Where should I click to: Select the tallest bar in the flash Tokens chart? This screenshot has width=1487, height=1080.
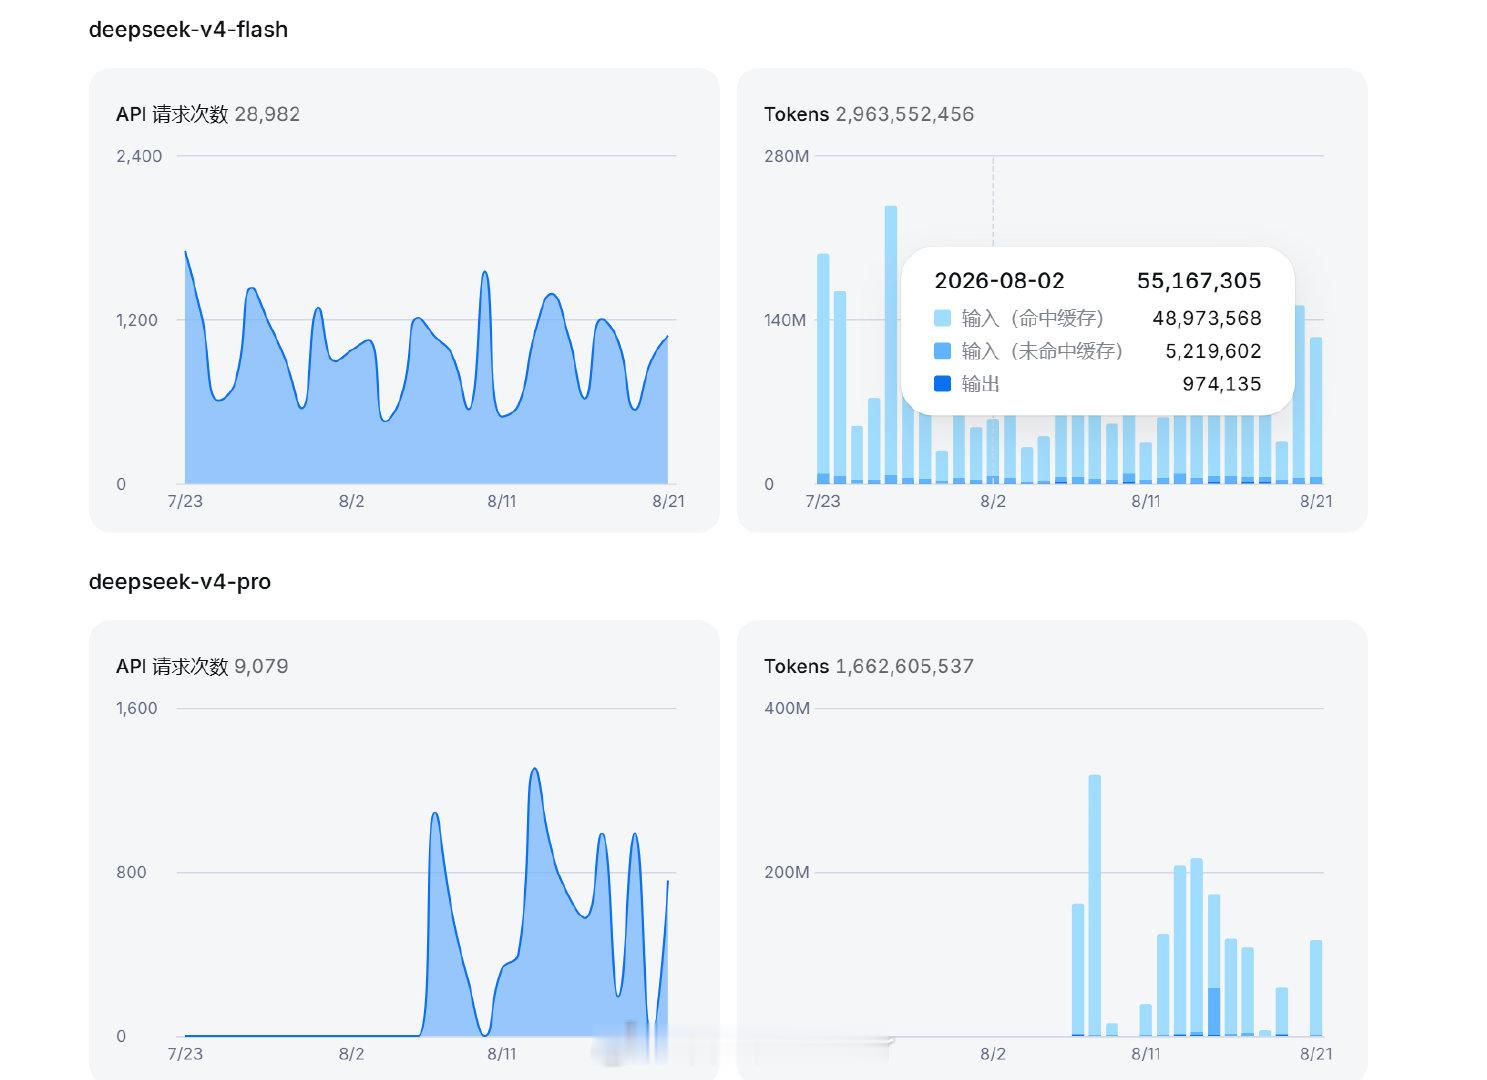click(891, 345)
